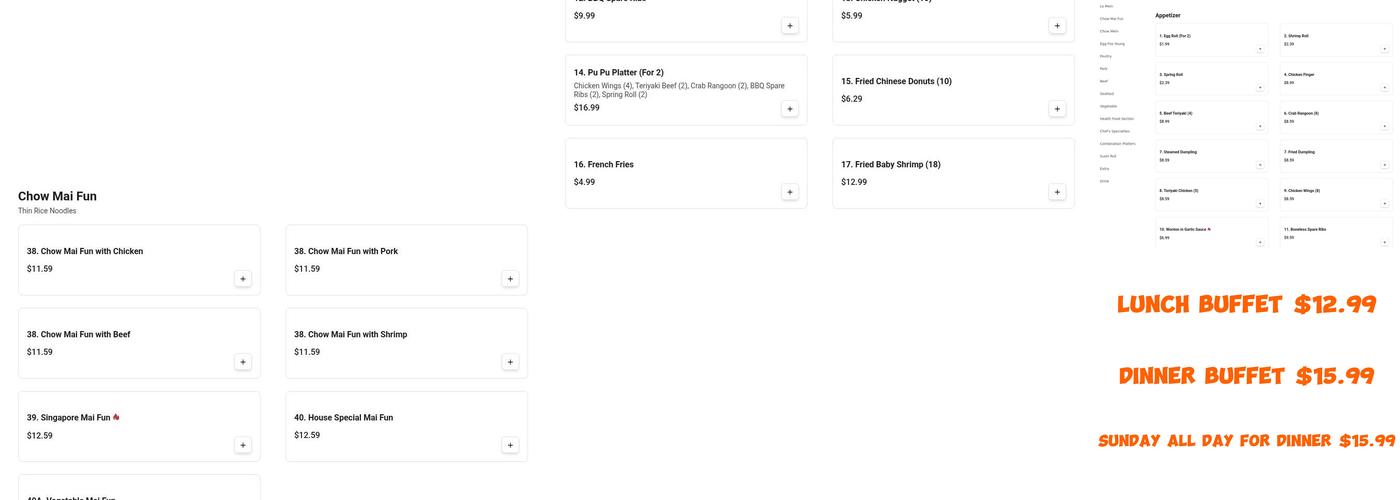
Task: Open the 14. Pu Pu Platter item title
Action: pyautogui.click(x=618, y=72)
